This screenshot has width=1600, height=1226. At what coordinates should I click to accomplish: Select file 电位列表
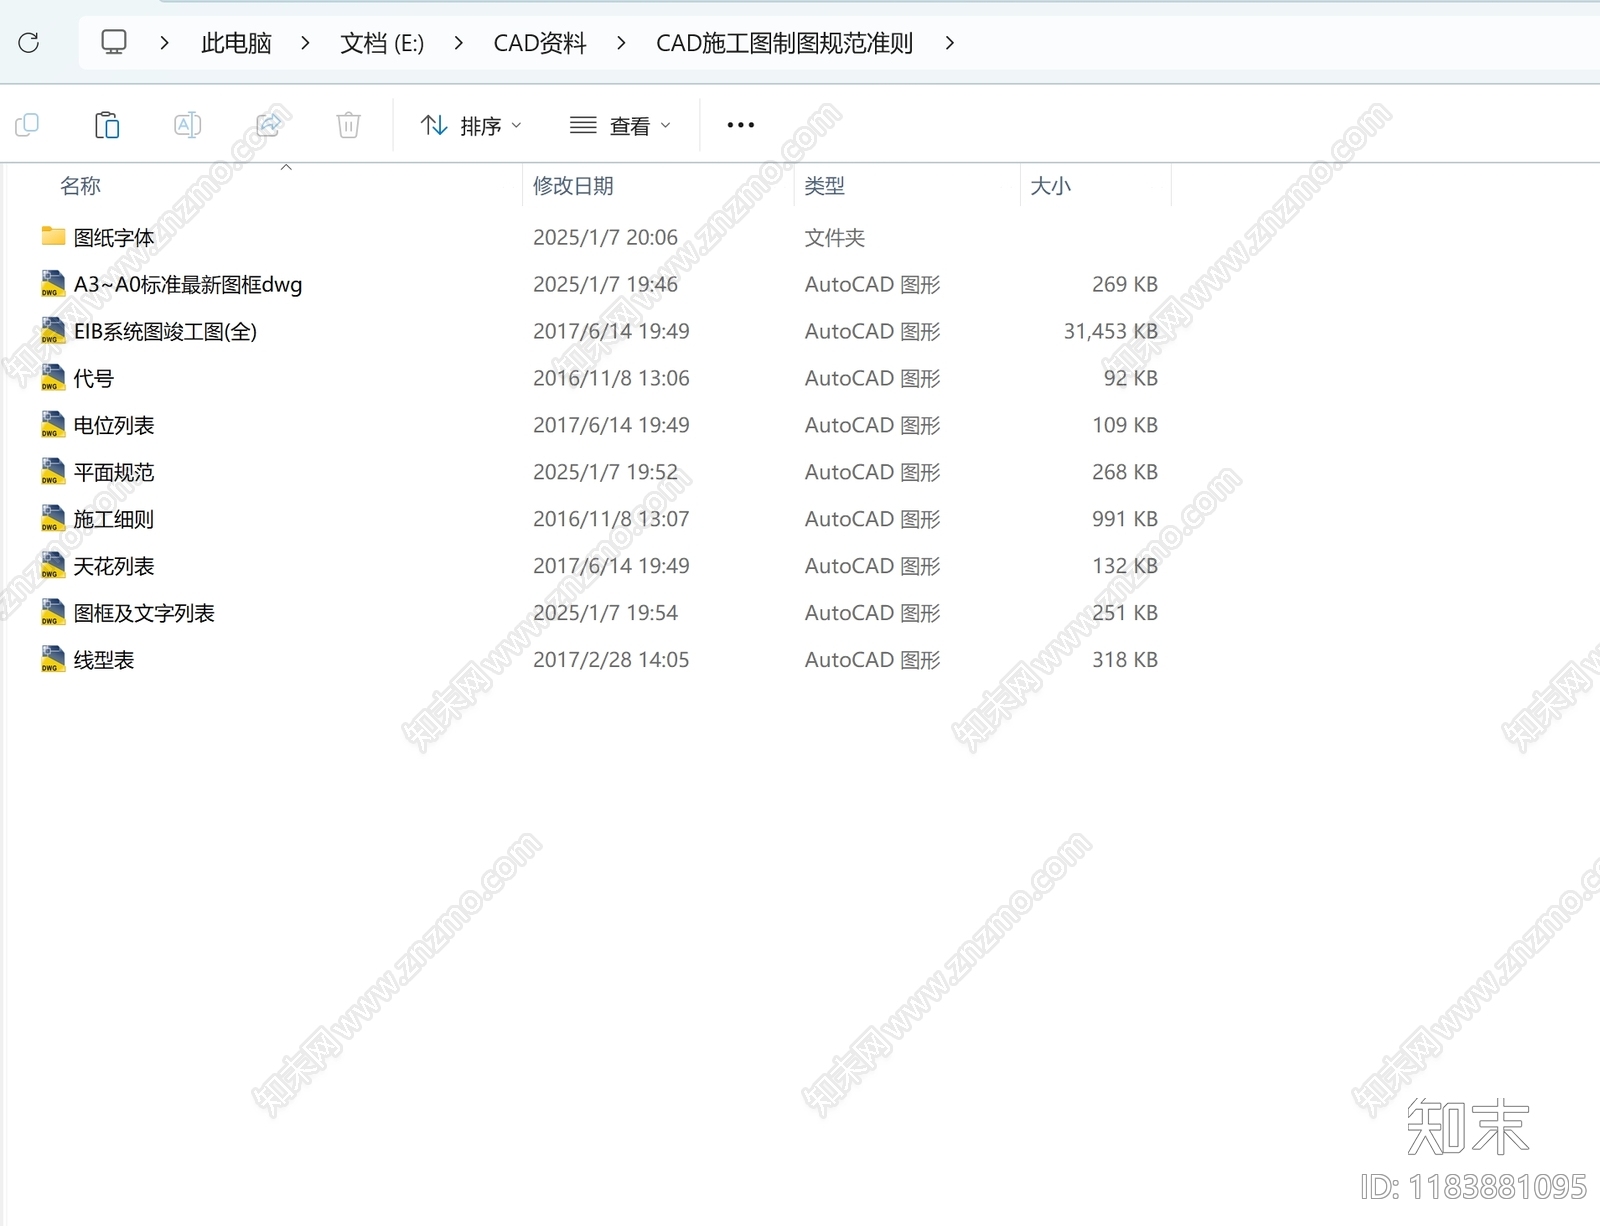point(114,426)
